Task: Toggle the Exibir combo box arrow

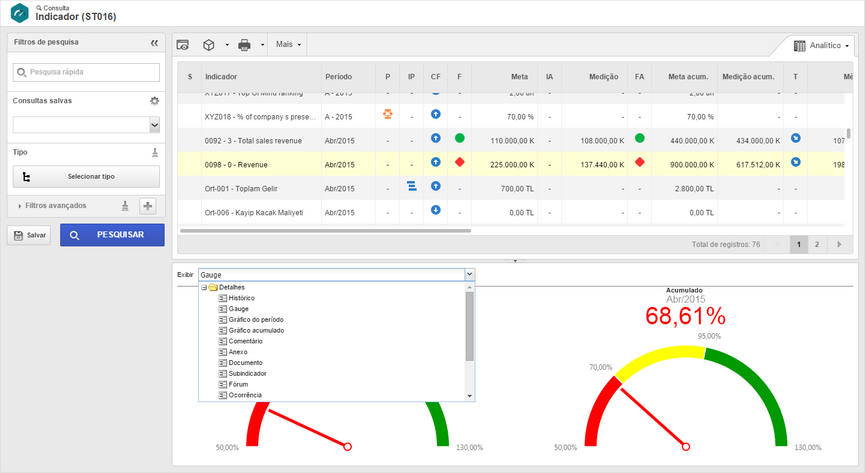Action: tap(469, 274)
